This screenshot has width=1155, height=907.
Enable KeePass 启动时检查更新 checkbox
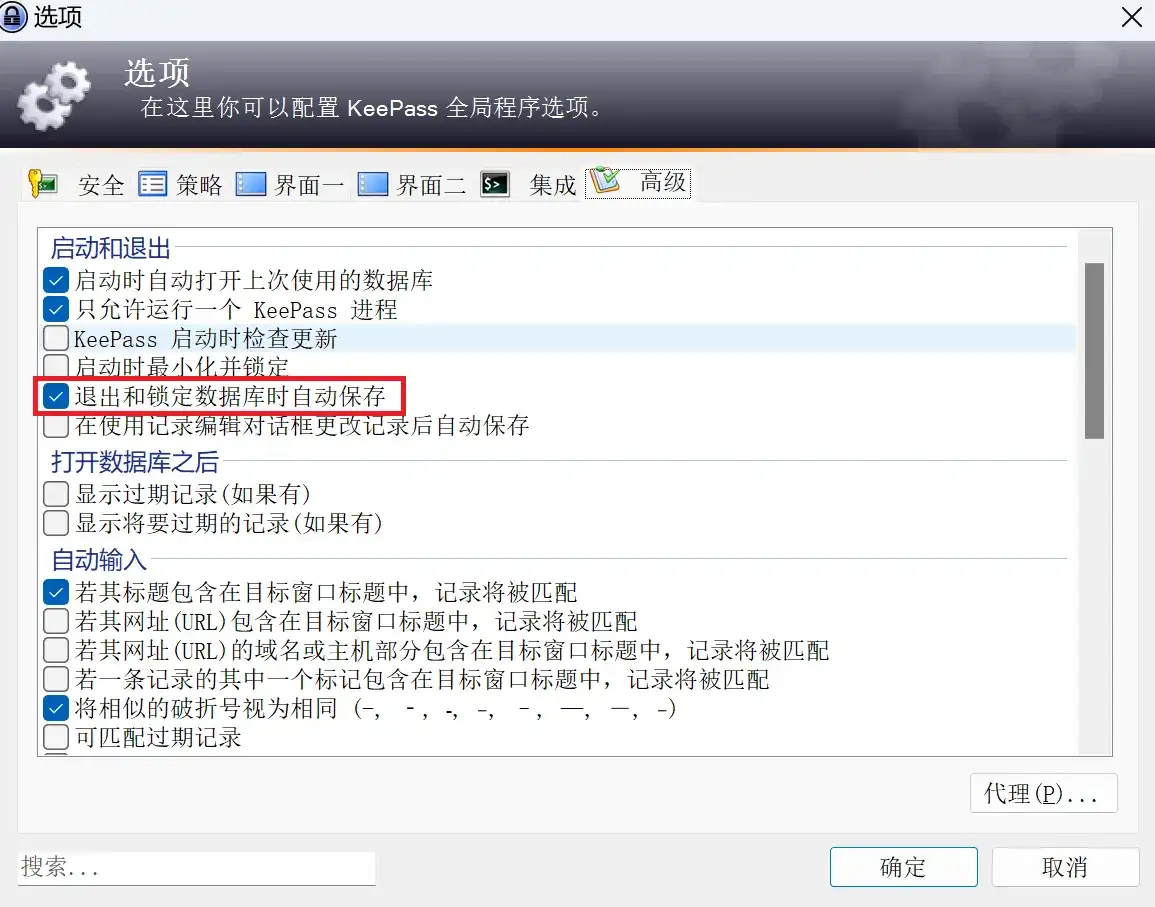(x=56, y=338)
